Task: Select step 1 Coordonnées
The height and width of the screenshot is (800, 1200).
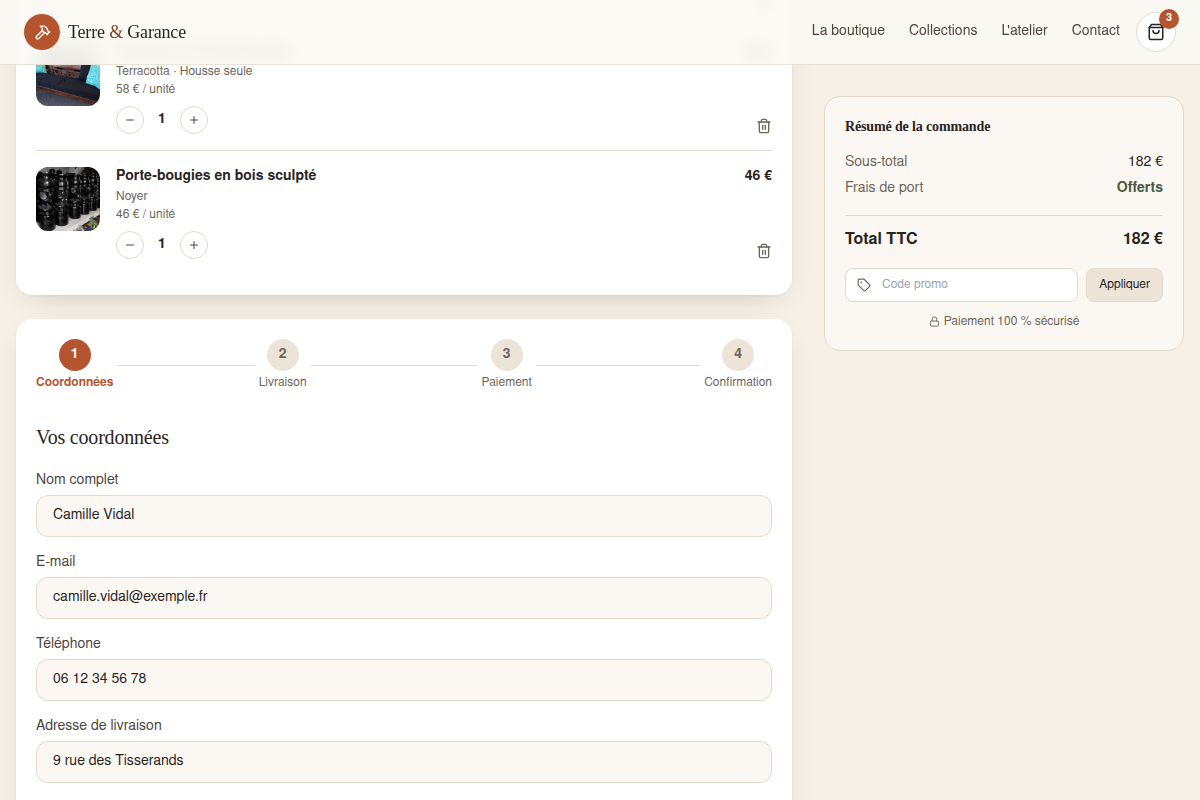Action: (75, 364)
